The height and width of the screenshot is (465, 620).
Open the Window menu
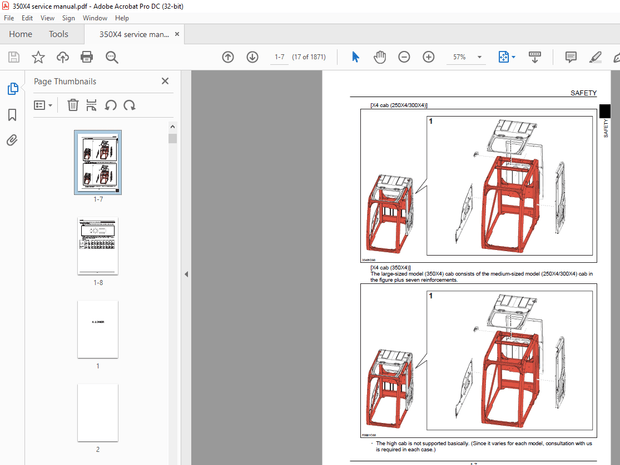(95, 18)
